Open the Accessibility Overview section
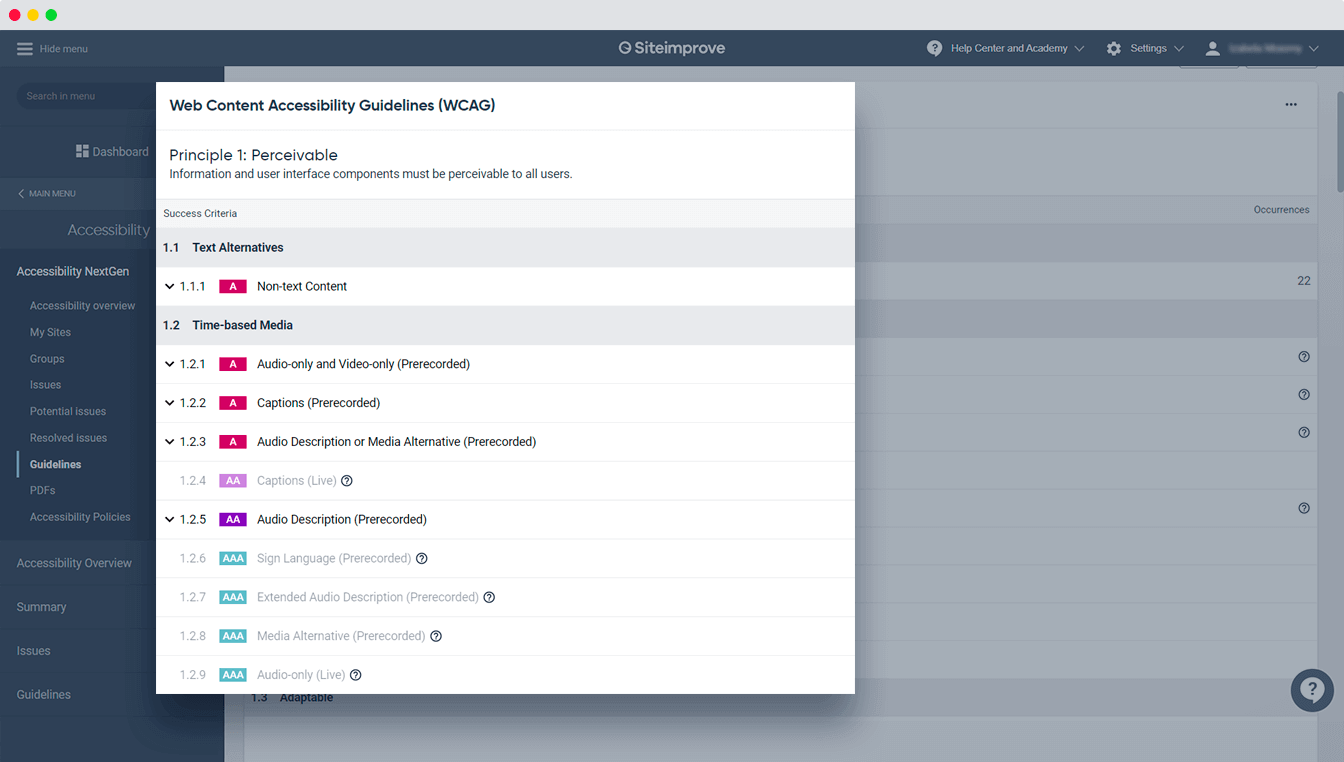This screenshot has height=762, width=1344. 74,563
